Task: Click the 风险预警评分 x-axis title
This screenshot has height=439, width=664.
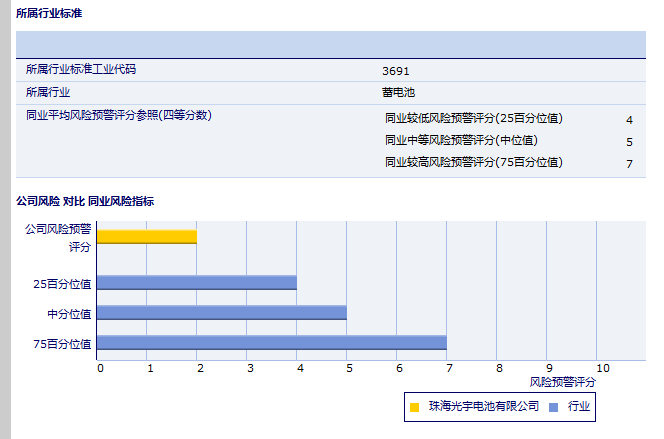Action: 562,382
